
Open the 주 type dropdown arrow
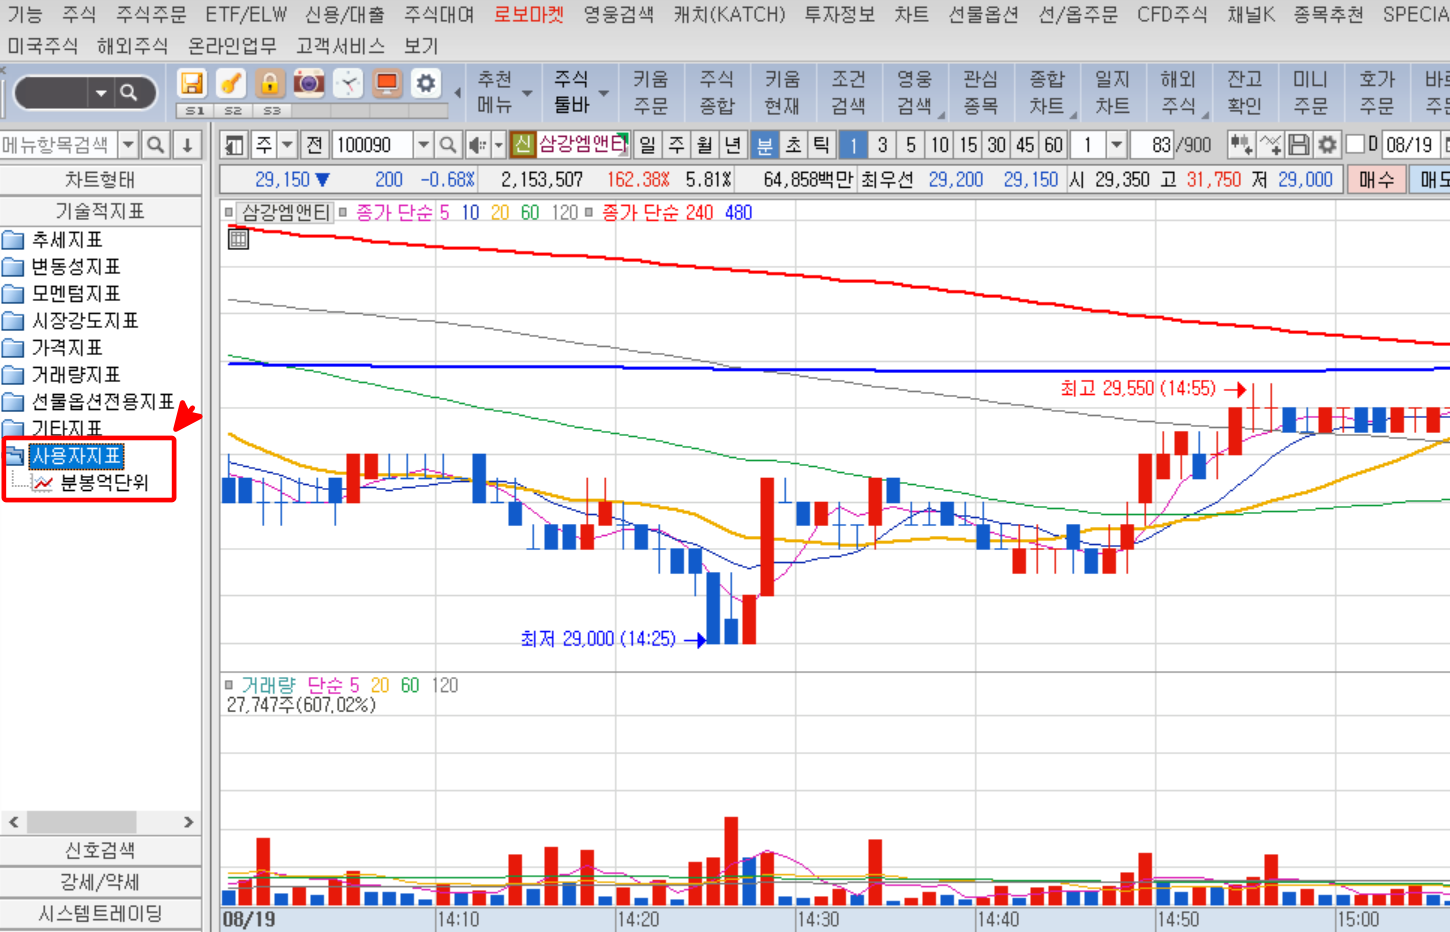tap(288, 145)
